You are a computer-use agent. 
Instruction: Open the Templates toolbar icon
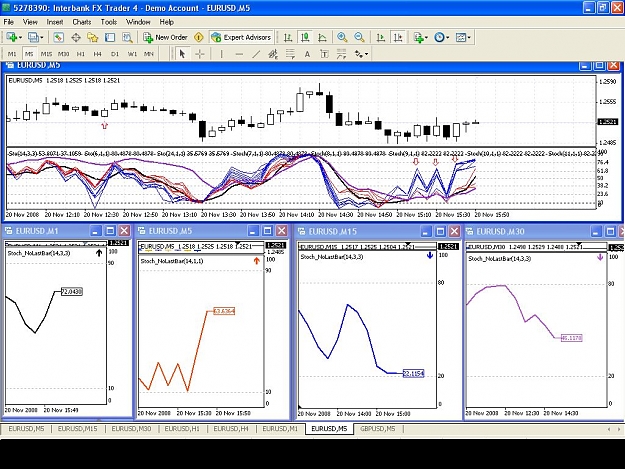coord(460,37)
